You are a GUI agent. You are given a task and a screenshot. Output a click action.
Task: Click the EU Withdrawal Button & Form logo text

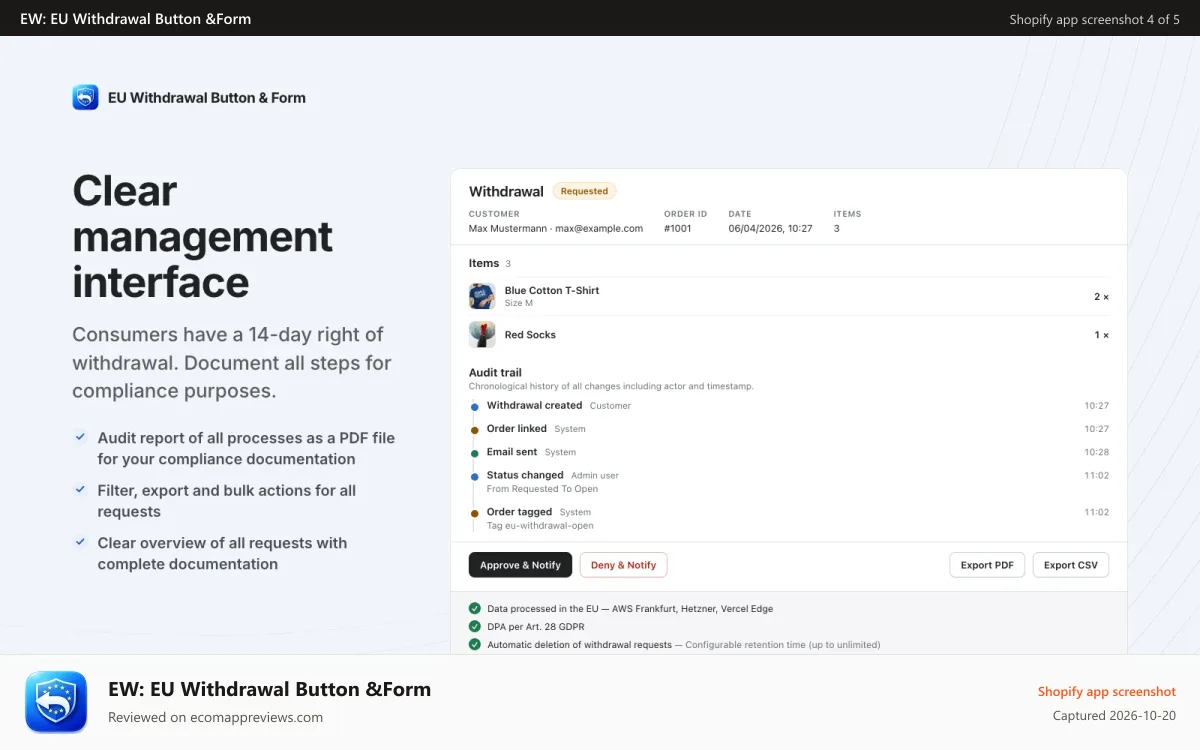(x=207, y=97)
